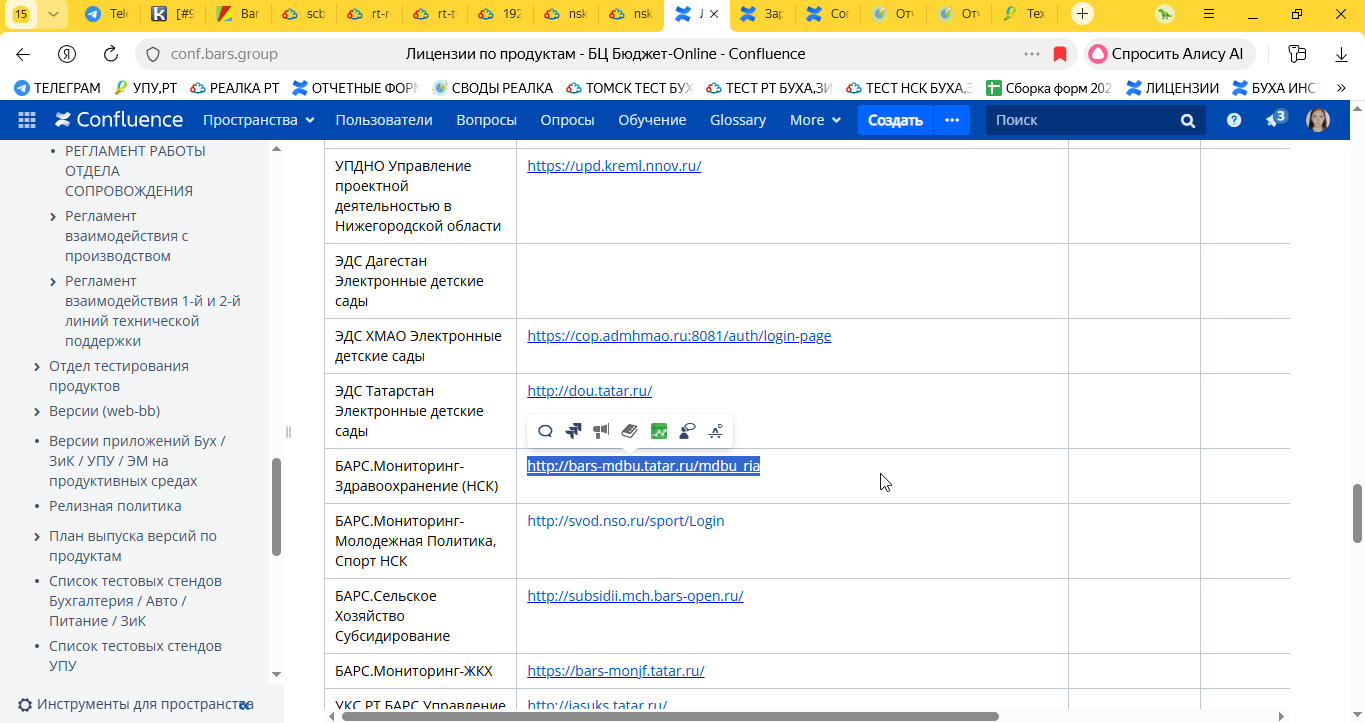Expand the Версии (web-bb) tree item
The height and width of the screenshot is (723, 1365).
37,412
